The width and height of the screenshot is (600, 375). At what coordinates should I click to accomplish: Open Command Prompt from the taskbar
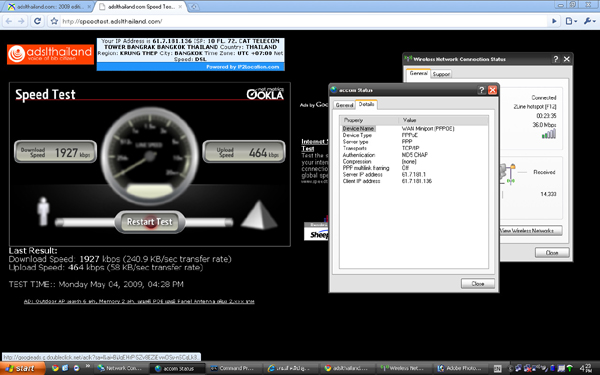coord(233,368)
